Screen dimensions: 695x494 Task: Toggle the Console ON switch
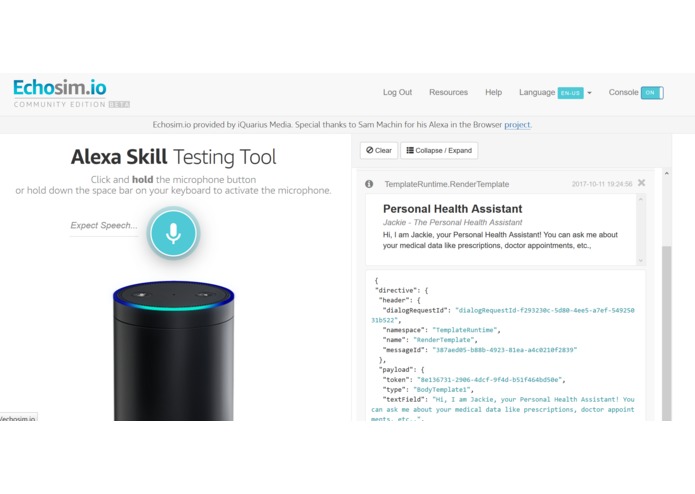pyautogui.click(x=652, y=93)
